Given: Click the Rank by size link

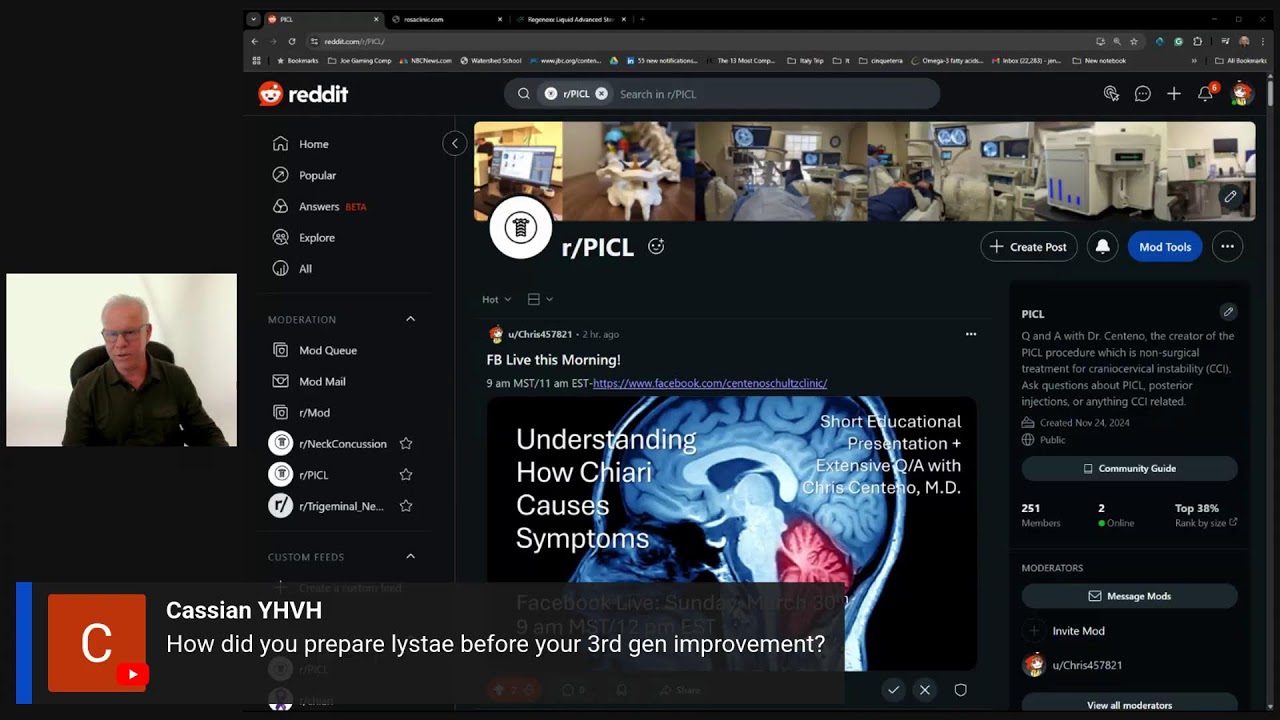Looking at the screenshot, I should [1206, 522].
